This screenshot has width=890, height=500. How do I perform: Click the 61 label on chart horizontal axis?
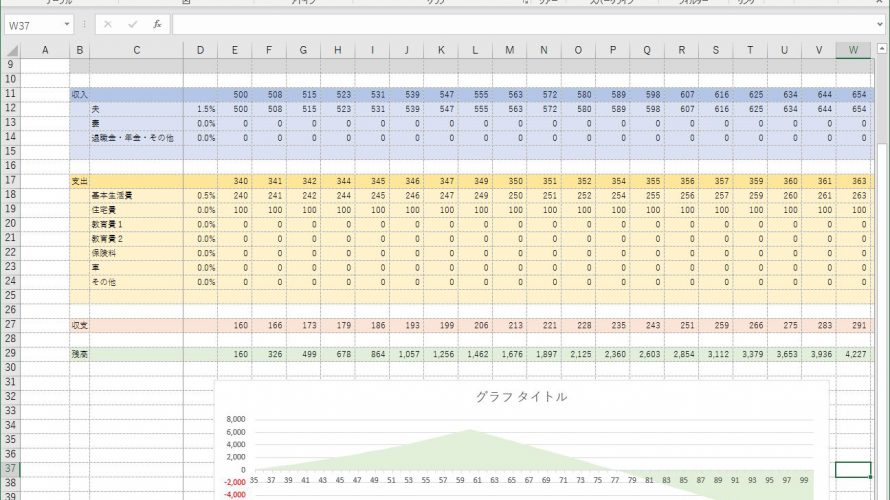[477, 480]
